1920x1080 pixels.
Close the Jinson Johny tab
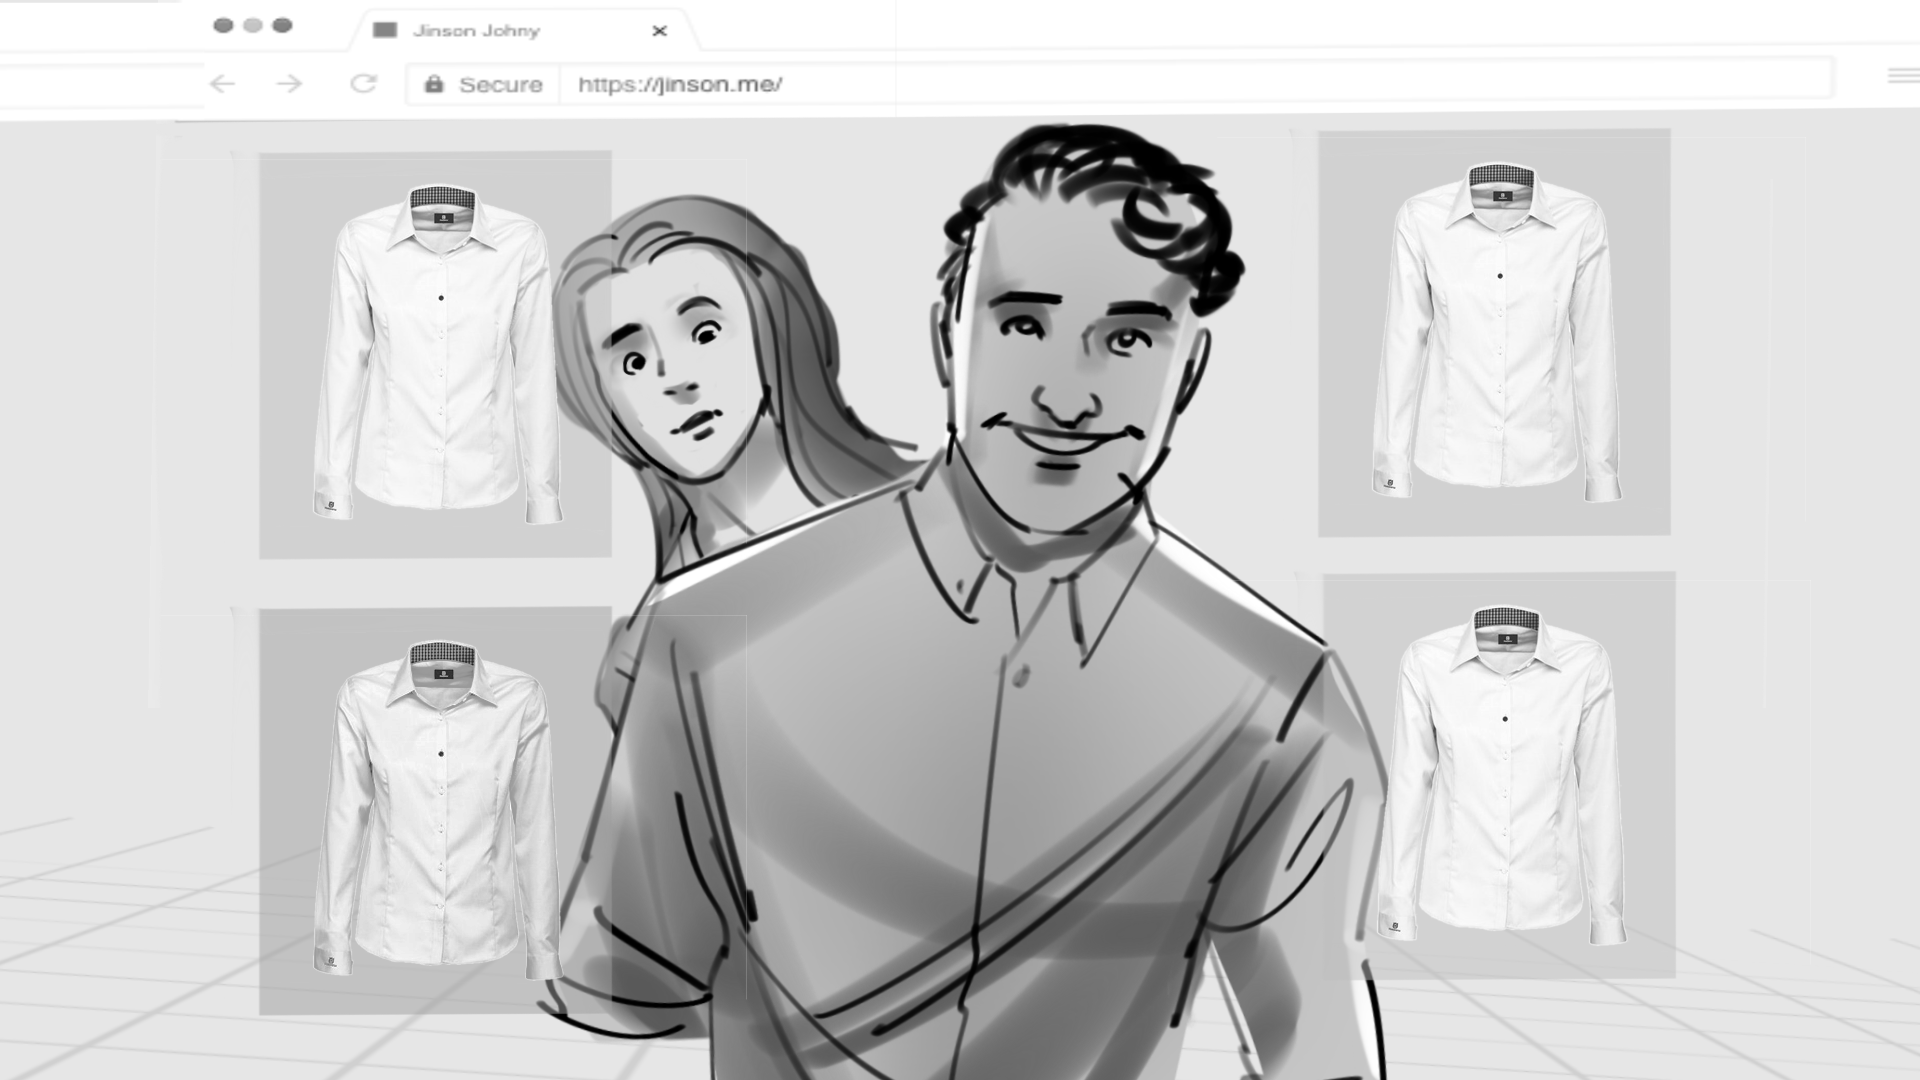pyautogui.click(x=659, y=31)
